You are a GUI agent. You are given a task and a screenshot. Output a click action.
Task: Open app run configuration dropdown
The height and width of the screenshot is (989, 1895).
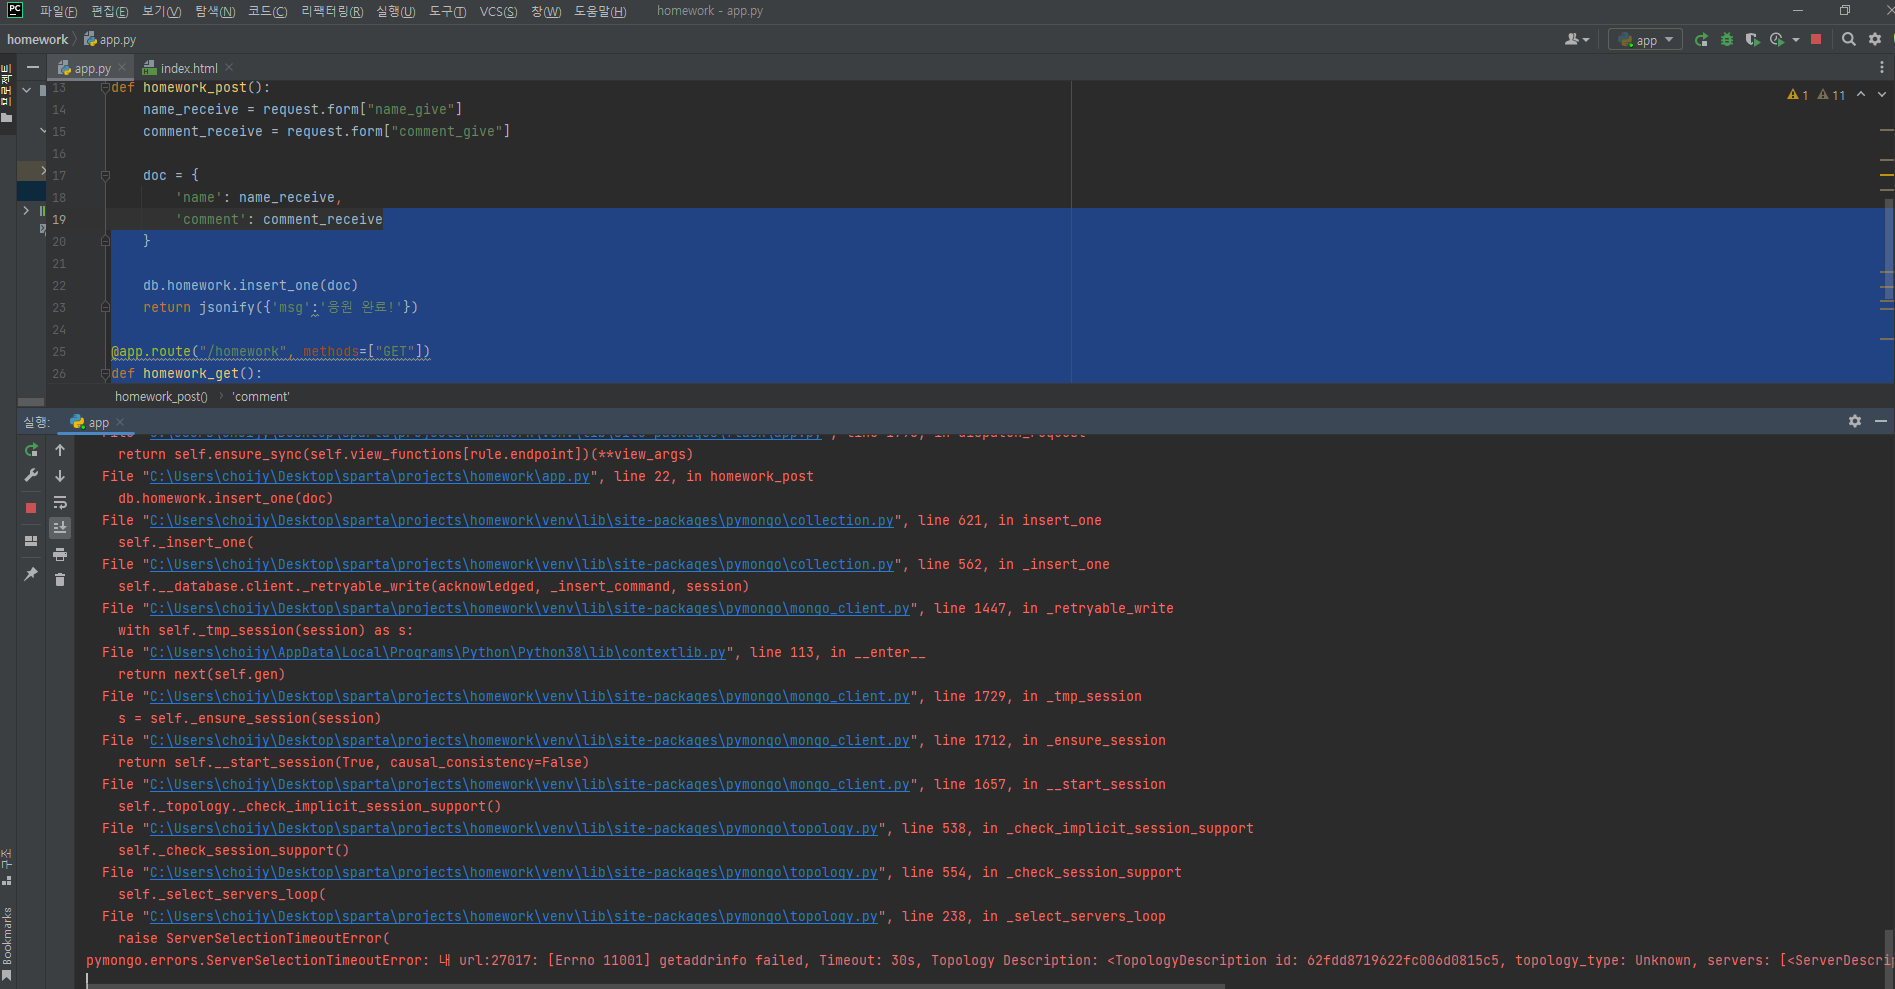[1645, 40]
